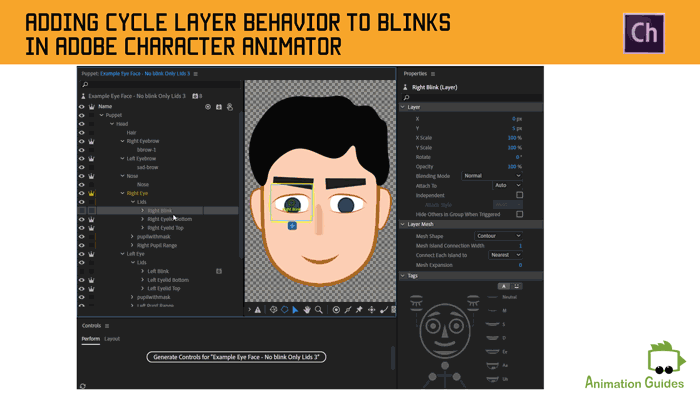Screen dimensions: 700x394
Task: Toggle visibility of the Head group
Action: pyautogui.click(x=82, y=124)
